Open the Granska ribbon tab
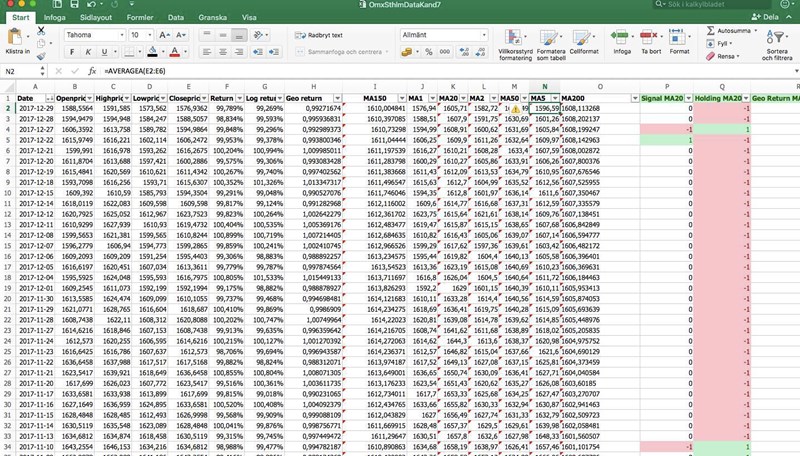The width and height of the screenshot is (800, 456). [x=212, y=18]
